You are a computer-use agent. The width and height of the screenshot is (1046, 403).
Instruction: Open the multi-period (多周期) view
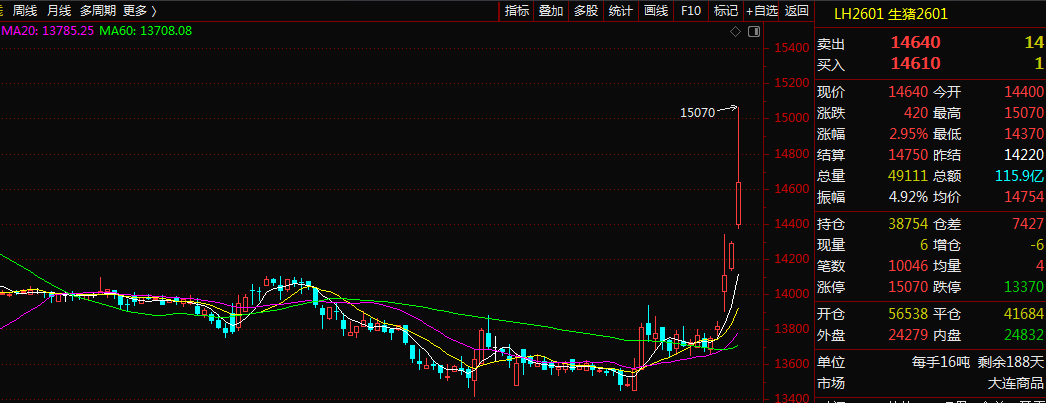97,11
